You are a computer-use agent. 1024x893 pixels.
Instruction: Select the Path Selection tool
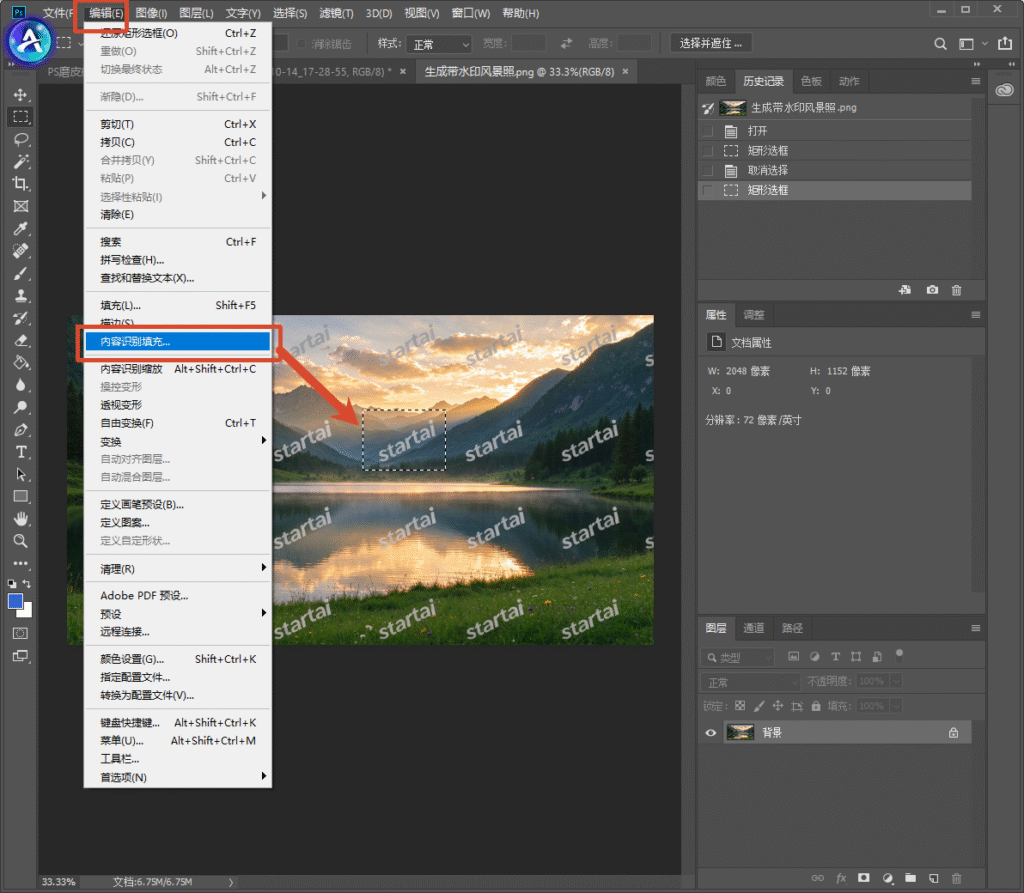click(x=20, y=474)
